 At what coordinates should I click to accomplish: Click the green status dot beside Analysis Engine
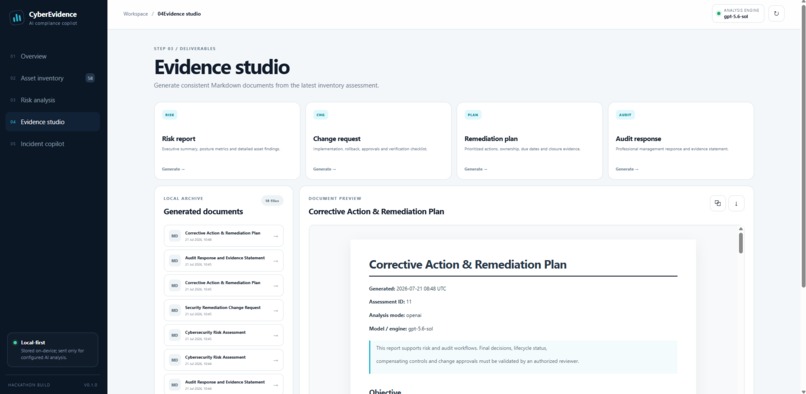point(719,14)
